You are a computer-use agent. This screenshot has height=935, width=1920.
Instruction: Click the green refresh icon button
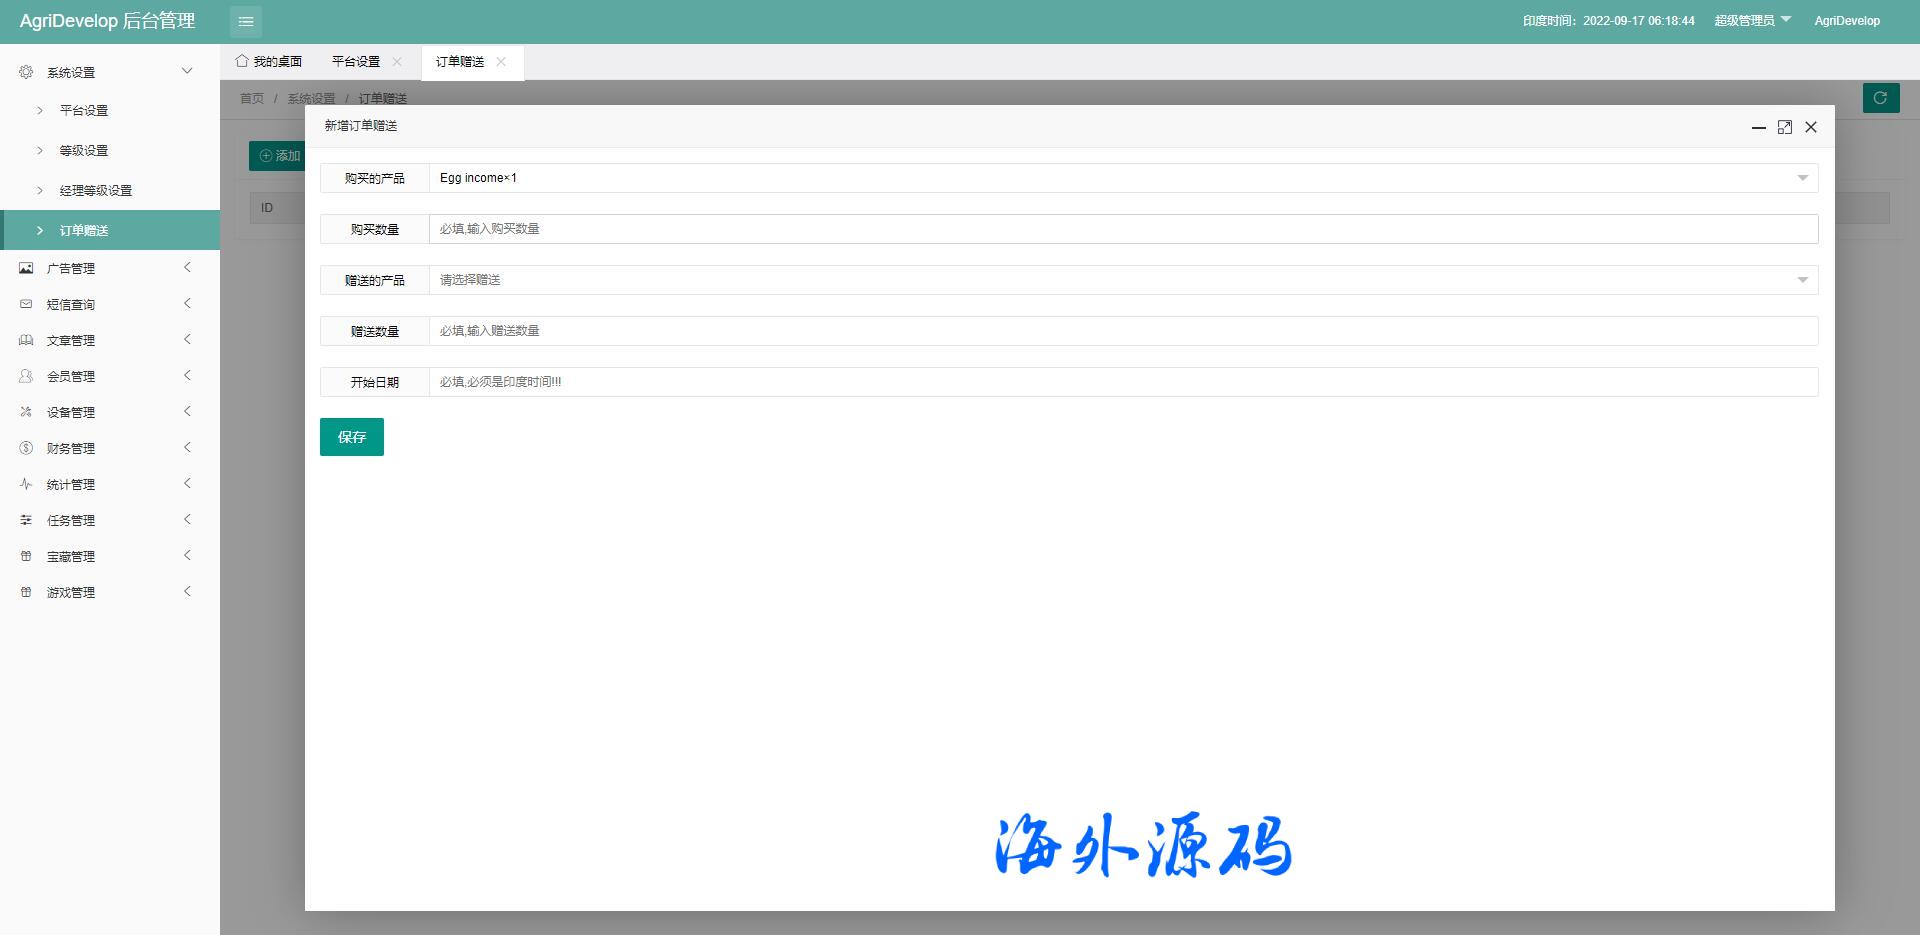[1880, 98]
